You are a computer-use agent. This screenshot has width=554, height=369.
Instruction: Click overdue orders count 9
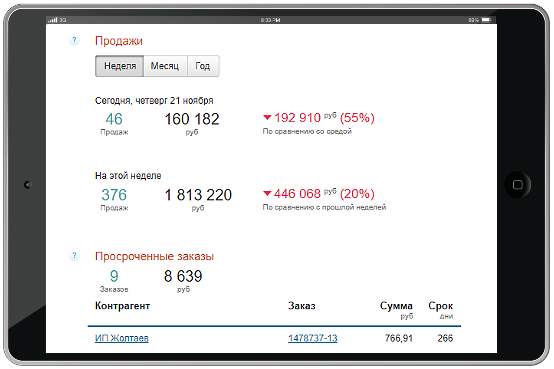114,276
